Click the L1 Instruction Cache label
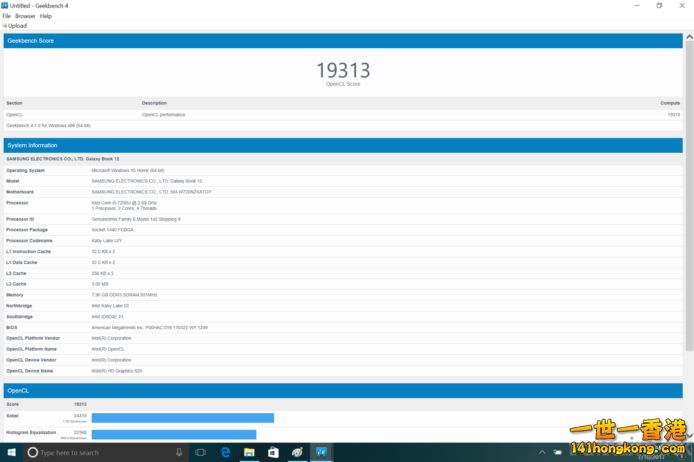The width and height of the screenshot is (694, 462). [x=28, y=251]
